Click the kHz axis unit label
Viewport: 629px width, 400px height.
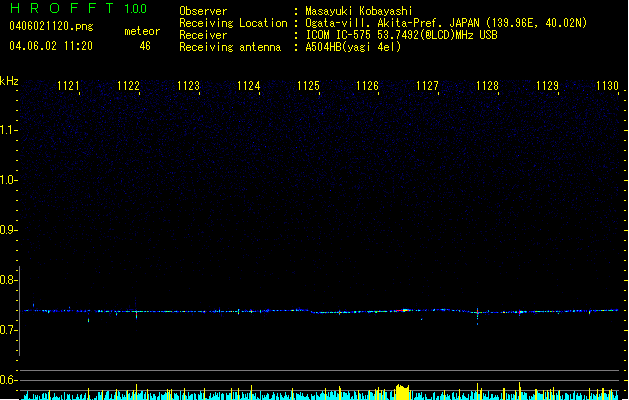[9, 81]
